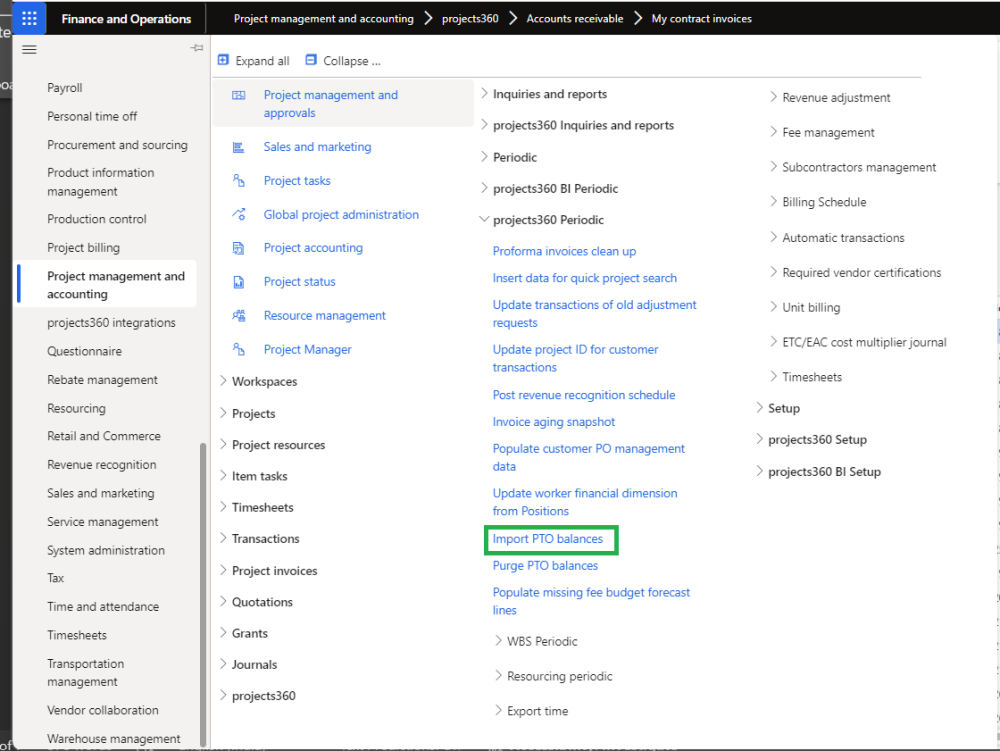The height and width of the screenshot is (751, 1000).
Task: Open the Resource management workspace link
Action: click(325, 316)
